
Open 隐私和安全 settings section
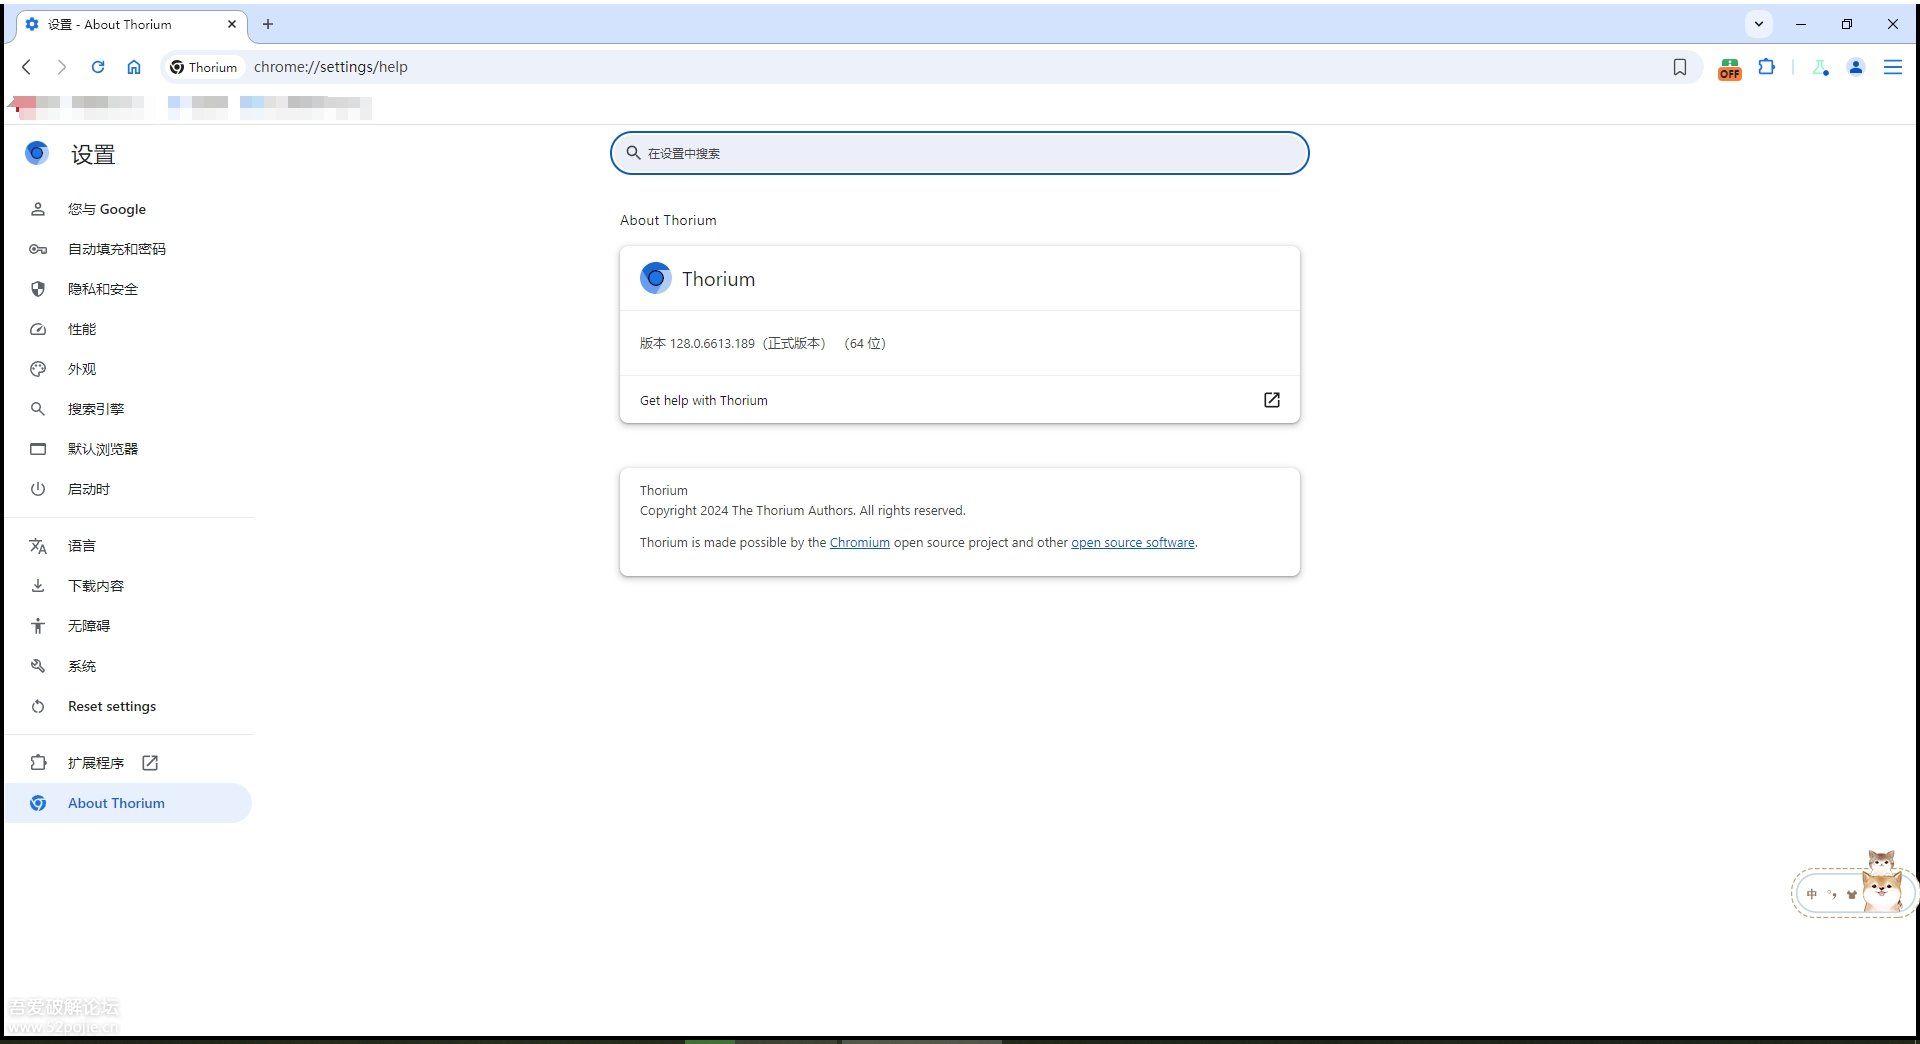[x=128, y=289]
